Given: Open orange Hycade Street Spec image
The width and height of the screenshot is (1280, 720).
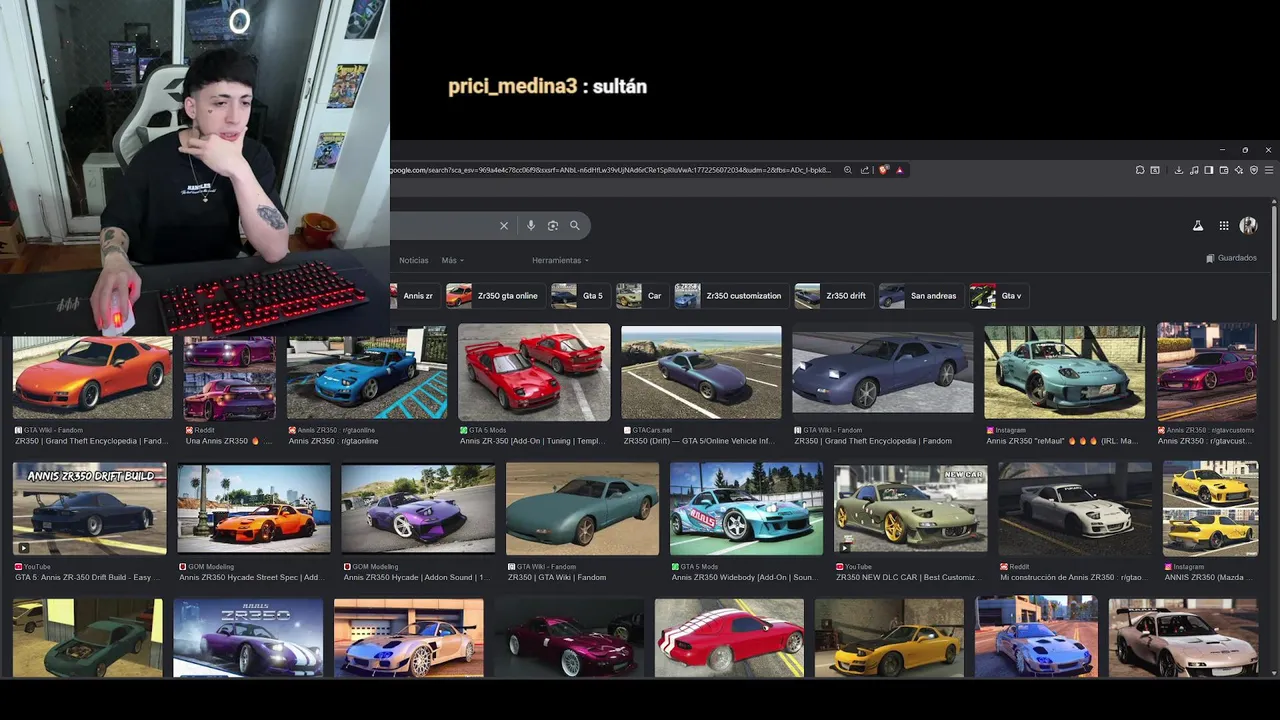Looking at the screenshot, I should [254, 508].
